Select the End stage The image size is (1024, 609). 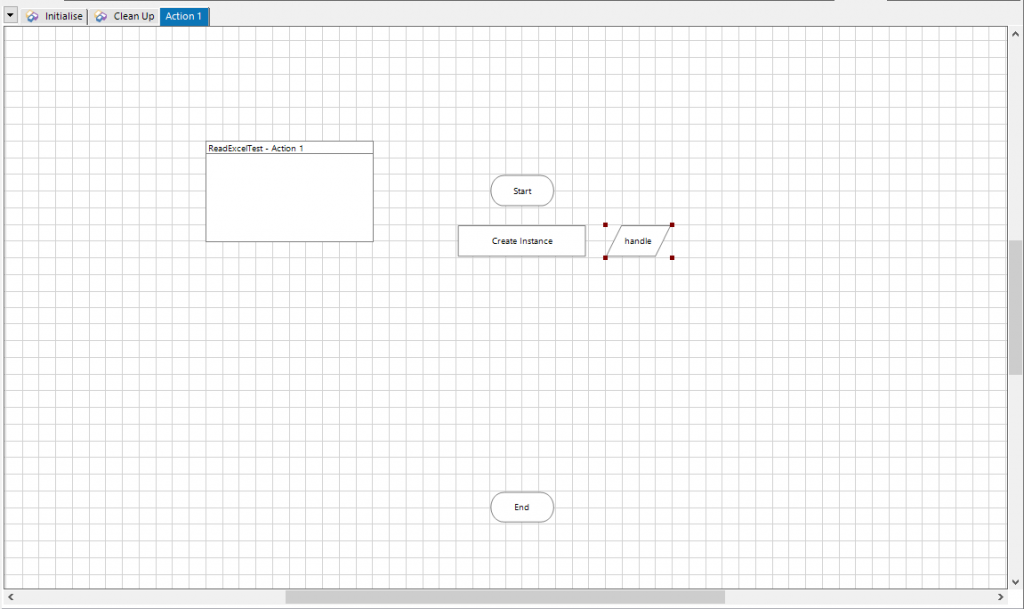(522, 507)
